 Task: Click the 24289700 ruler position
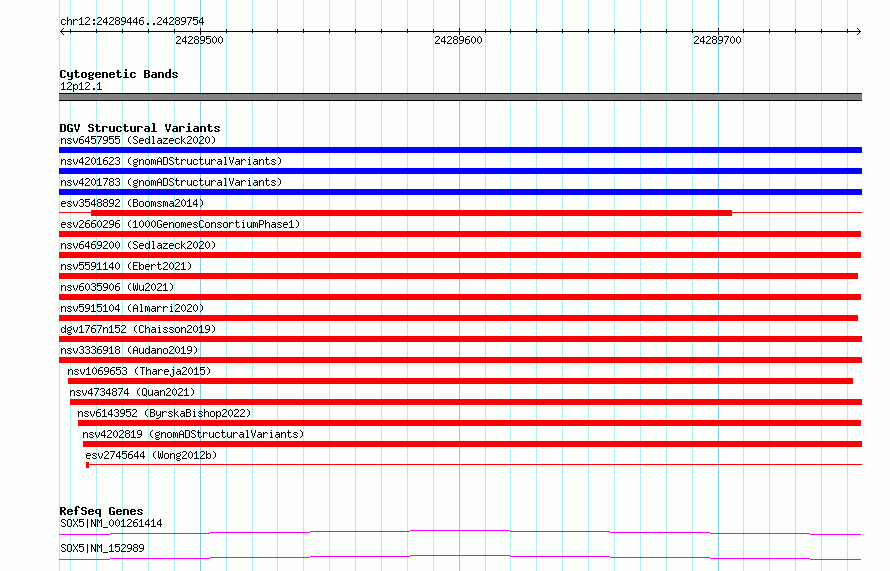tap(717, 40)
